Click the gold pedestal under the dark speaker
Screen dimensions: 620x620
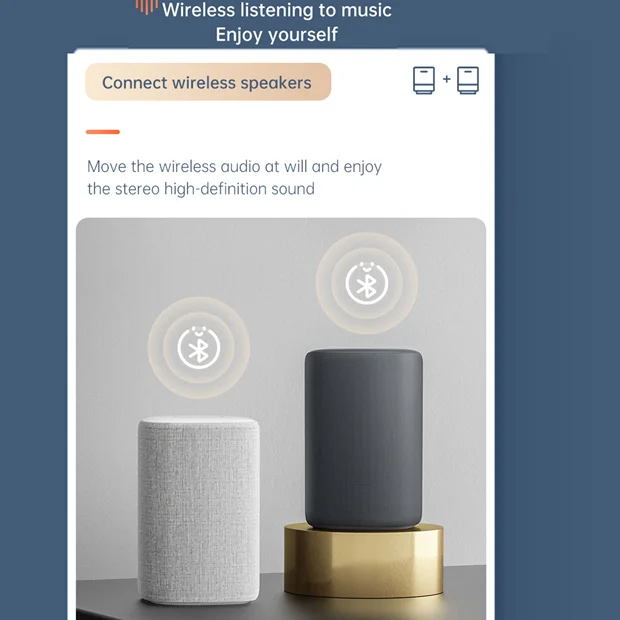pyautogui.click(x=364, y=561)
